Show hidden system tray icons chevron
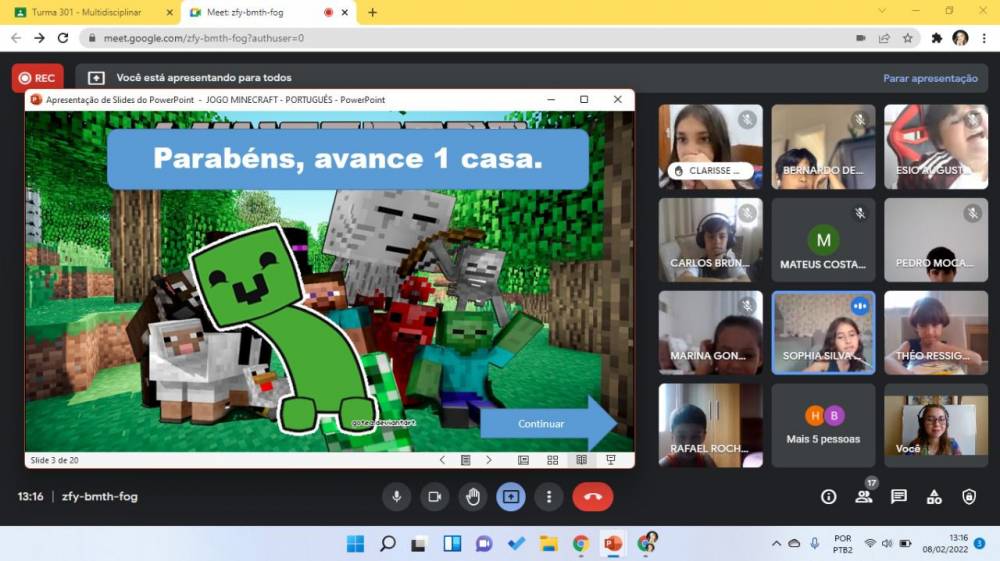Screen dimensions: 1000x561 pos(776,543)
